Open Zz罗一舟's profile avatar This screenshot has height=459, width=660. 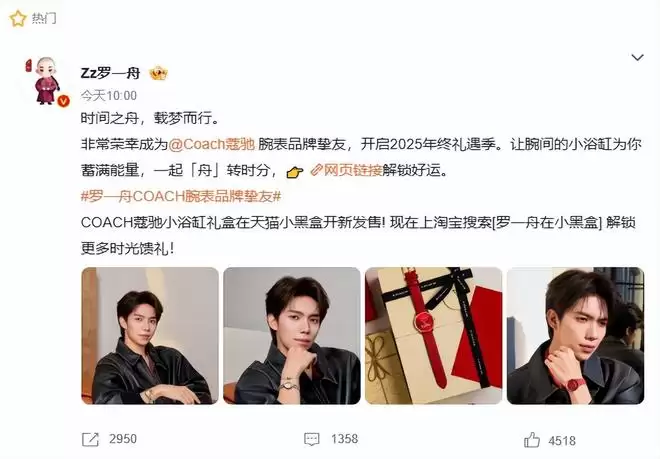pos(45,80)
